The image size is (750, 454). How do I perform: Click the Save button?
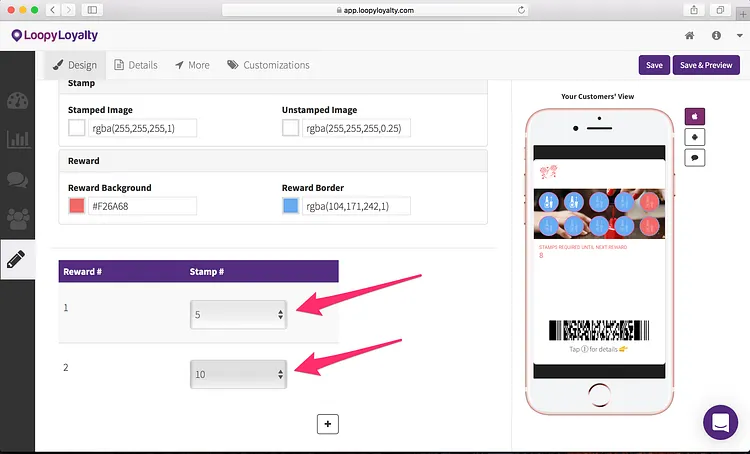click(654, 65)
